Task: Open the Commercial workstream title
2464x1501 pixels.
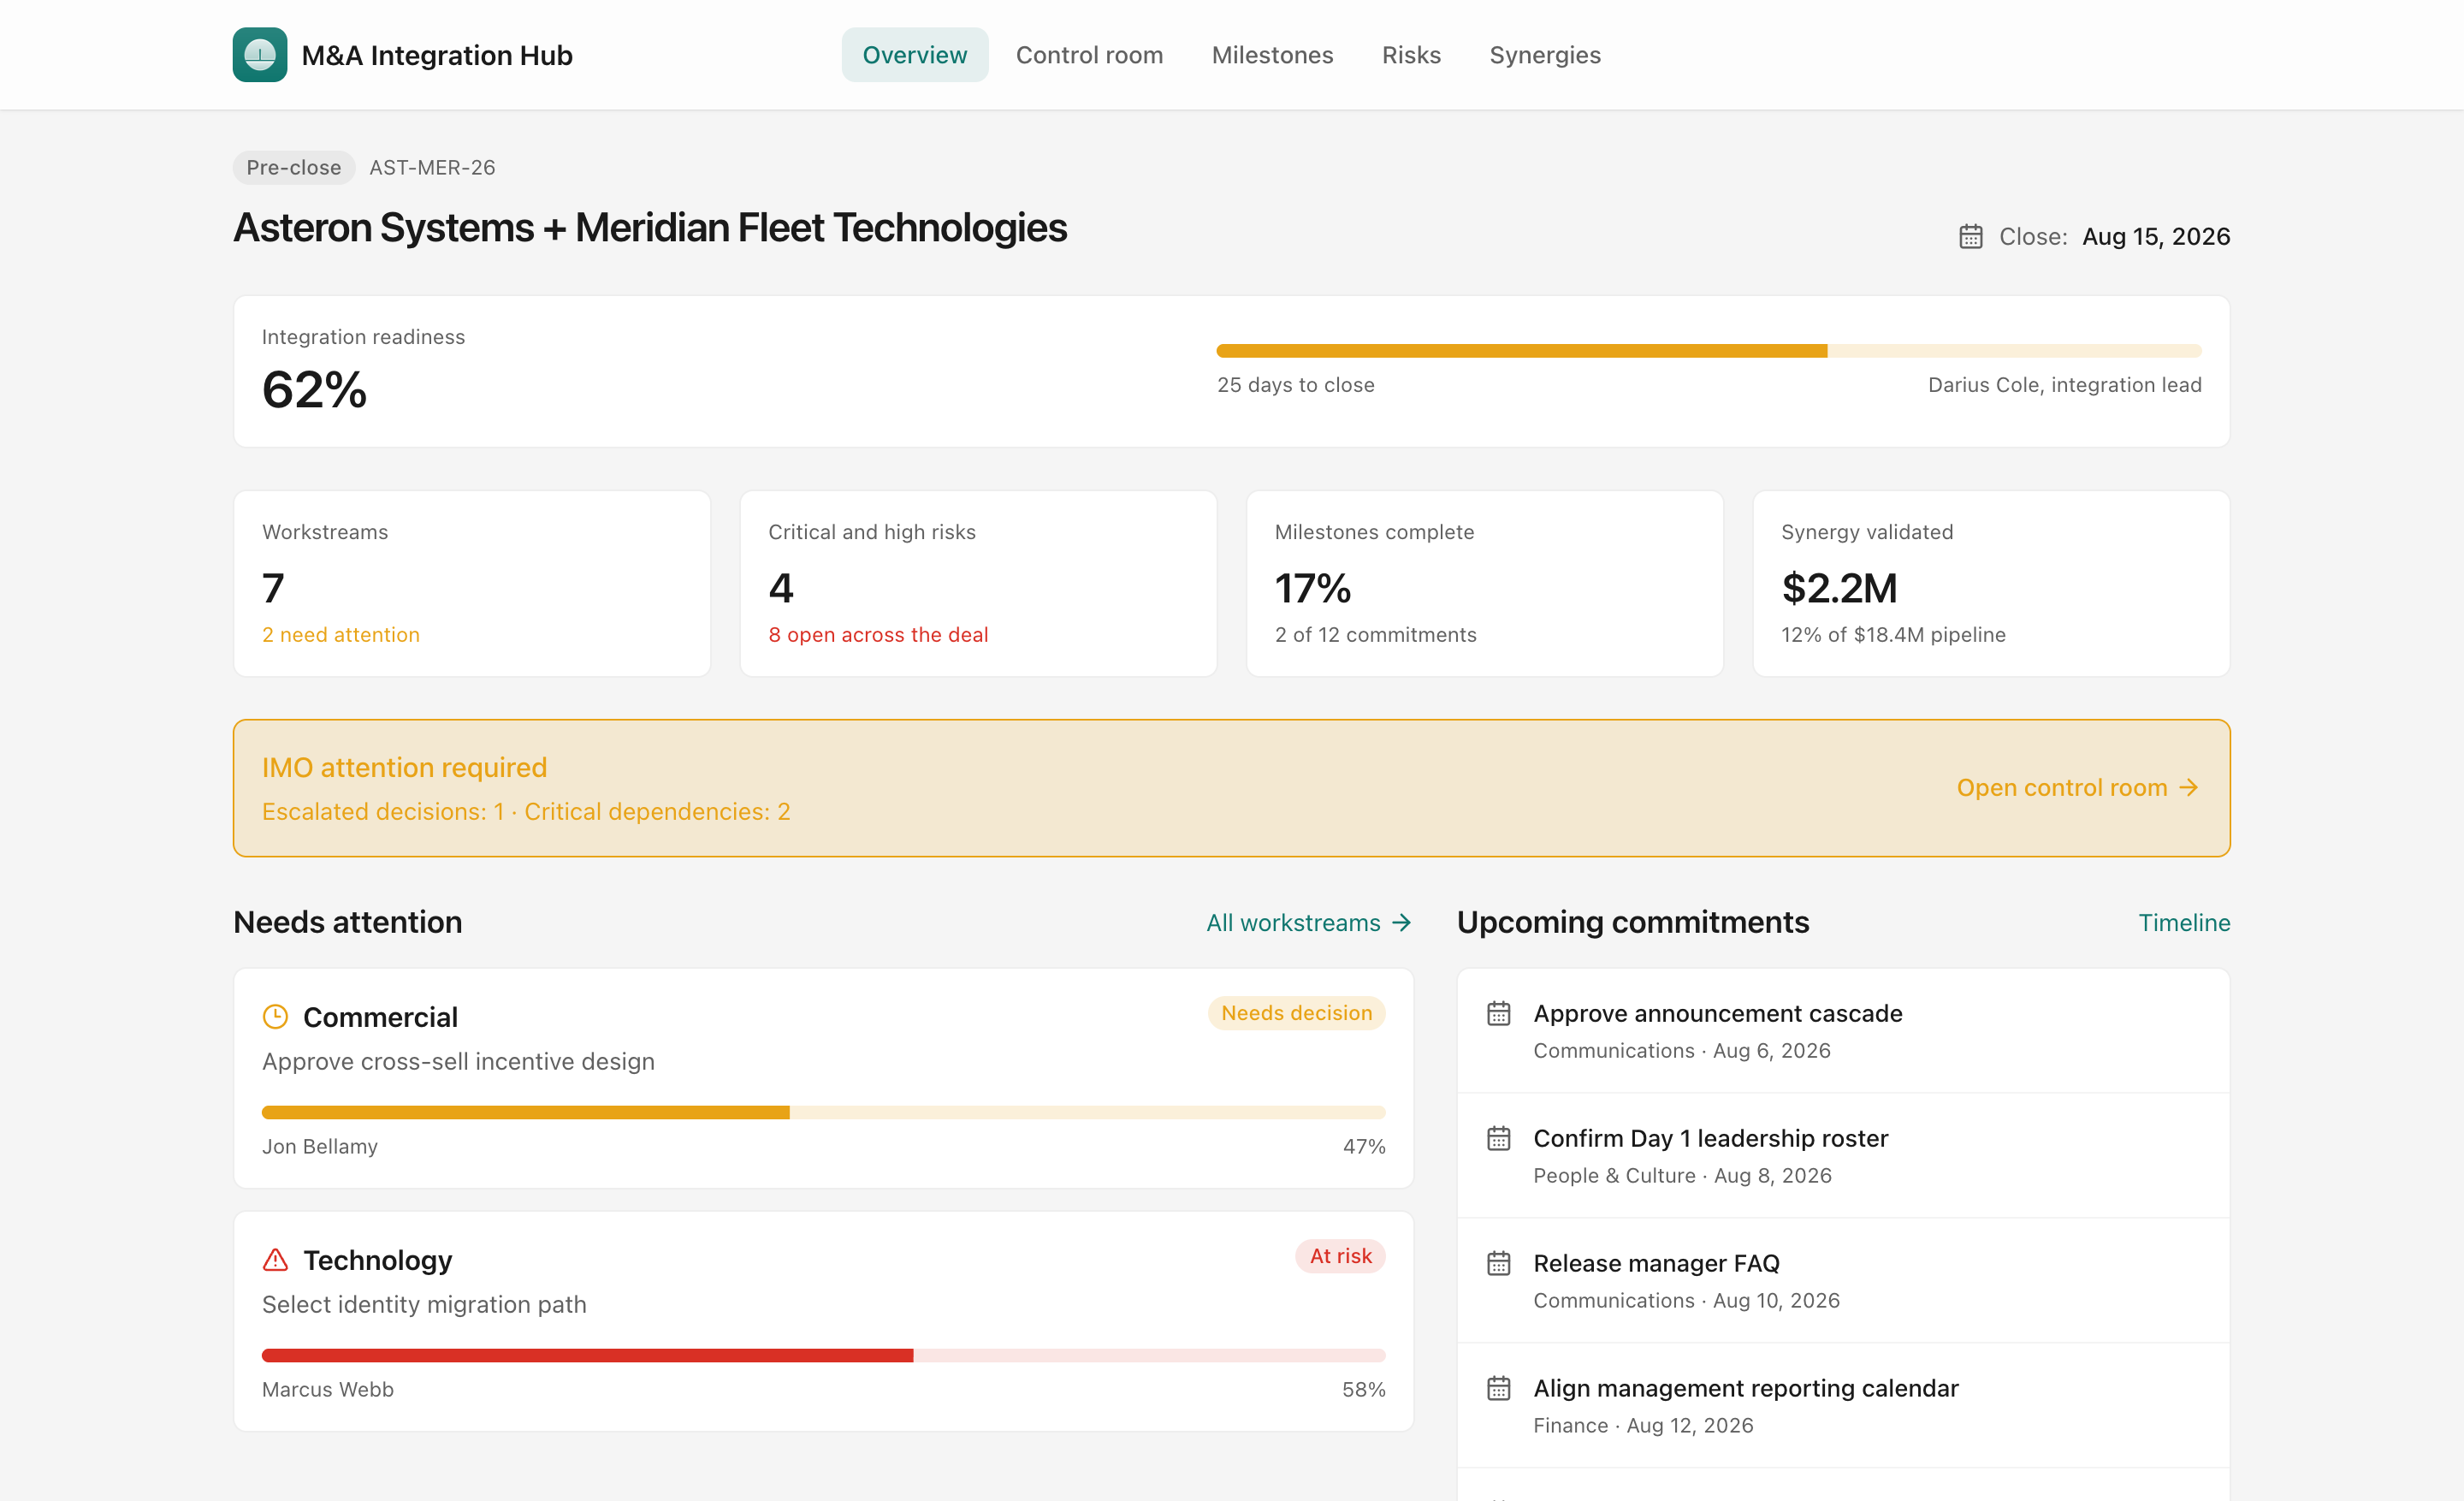Action: (x=380, y=1017)
